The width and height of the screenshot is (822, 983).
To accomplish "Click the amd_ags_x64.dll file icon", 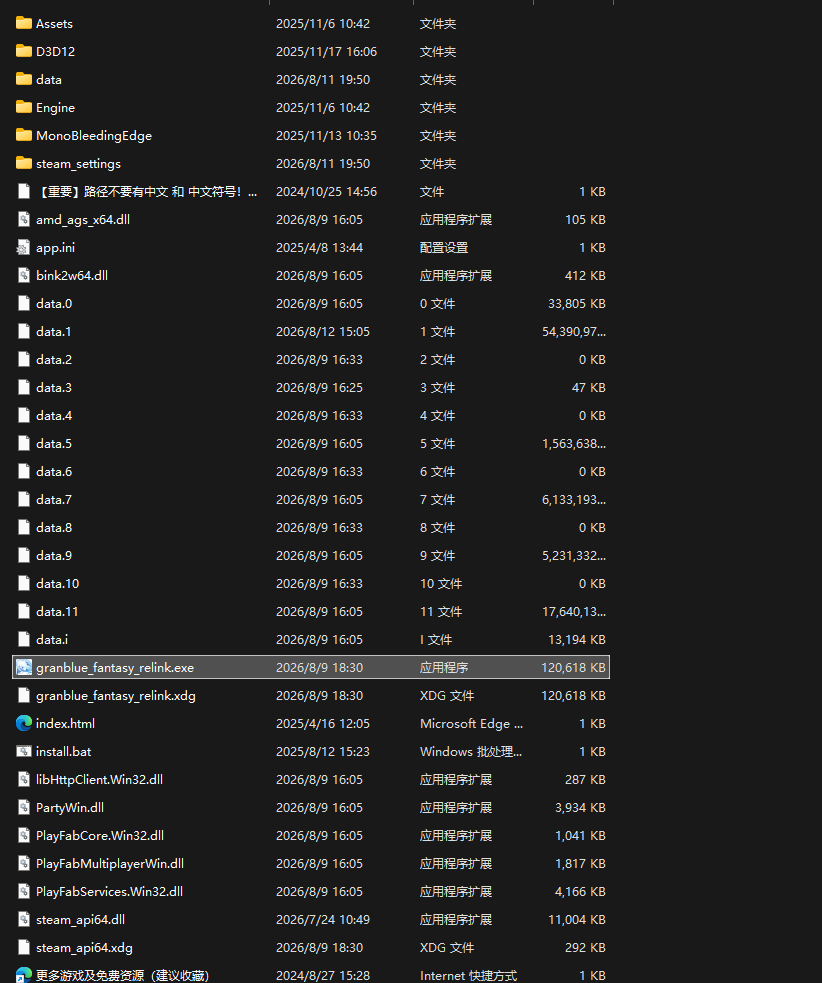I will coord(24,219).
